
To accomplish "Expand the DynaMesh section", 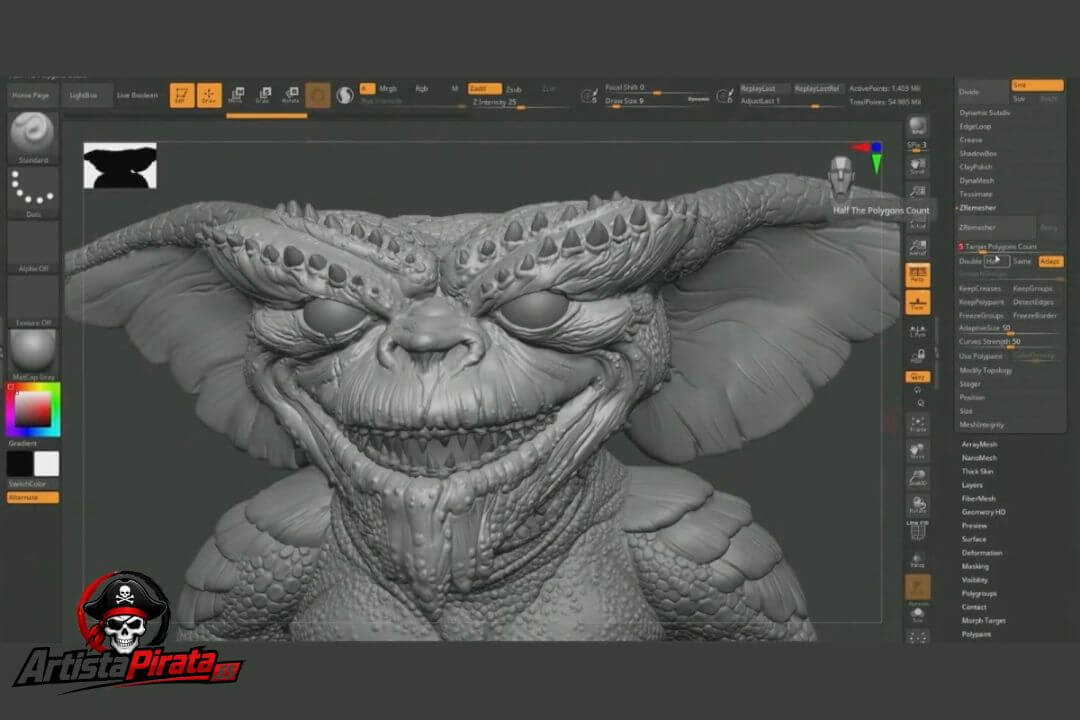I will (x=977, y=181).
